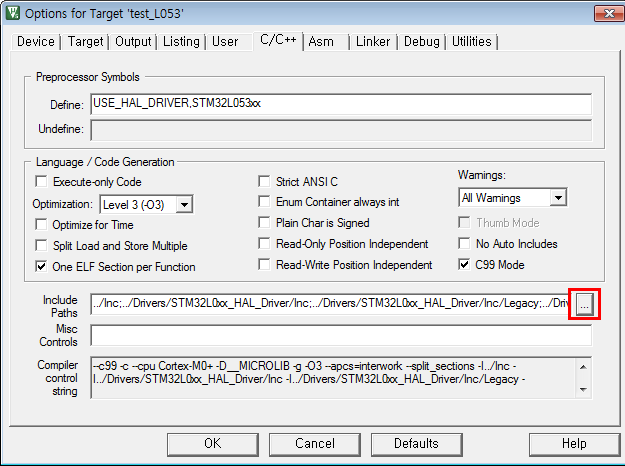Open the Linker tab

373,41
